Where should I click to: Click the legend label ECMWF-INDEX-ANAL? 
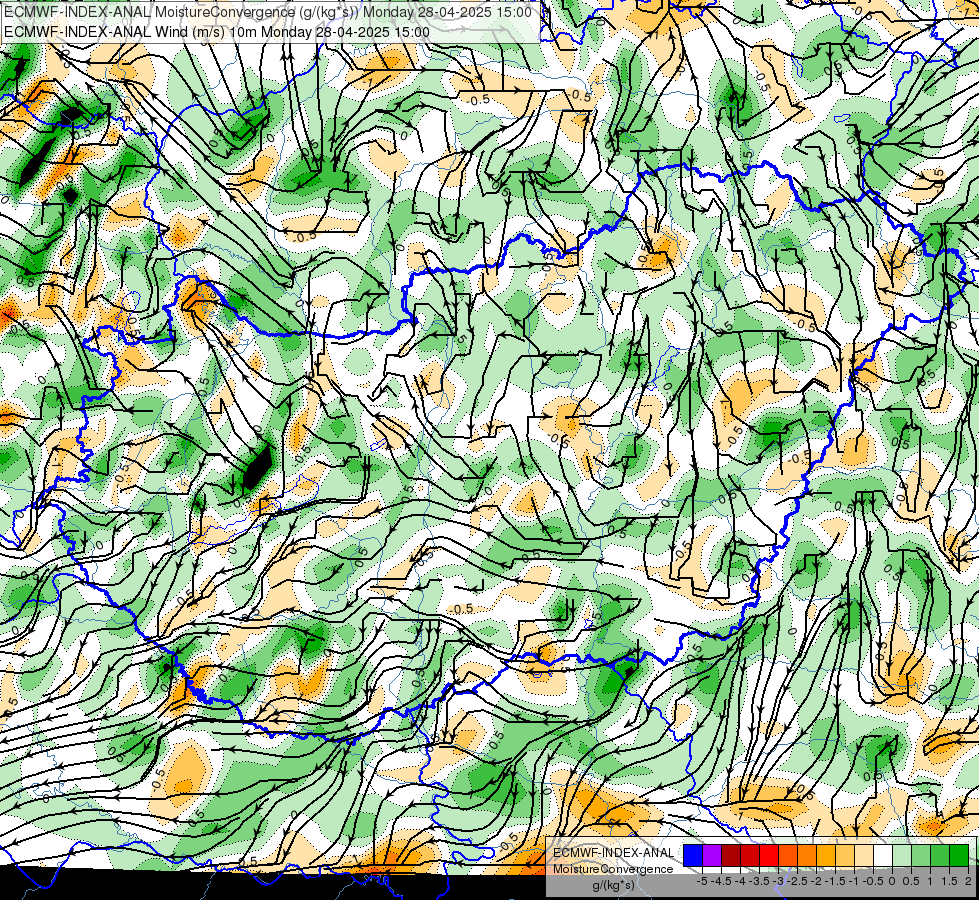(x=614, y=853)
